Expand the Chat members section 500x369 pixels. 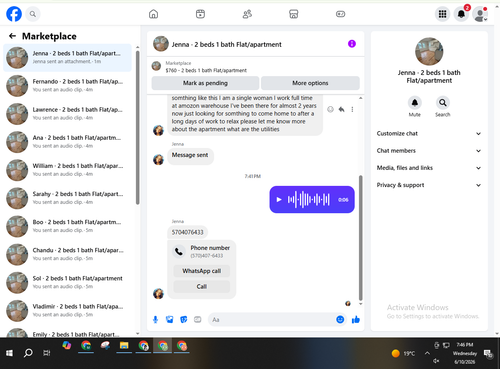429,151
